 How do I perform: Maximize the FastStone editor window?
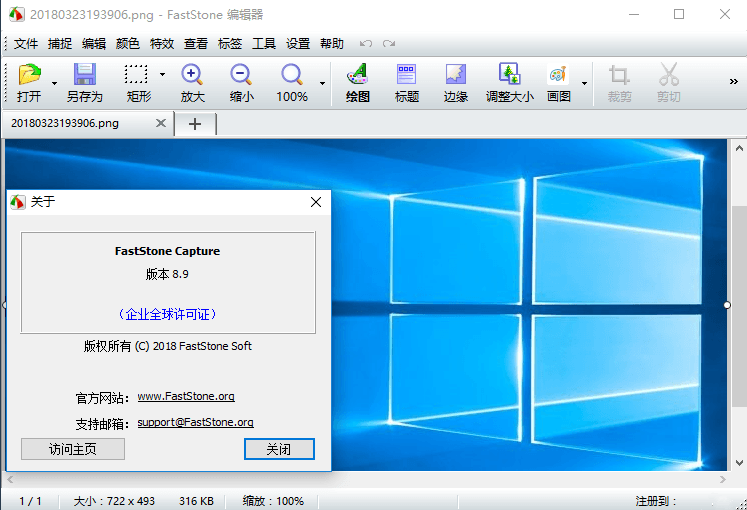click(679, 14)
